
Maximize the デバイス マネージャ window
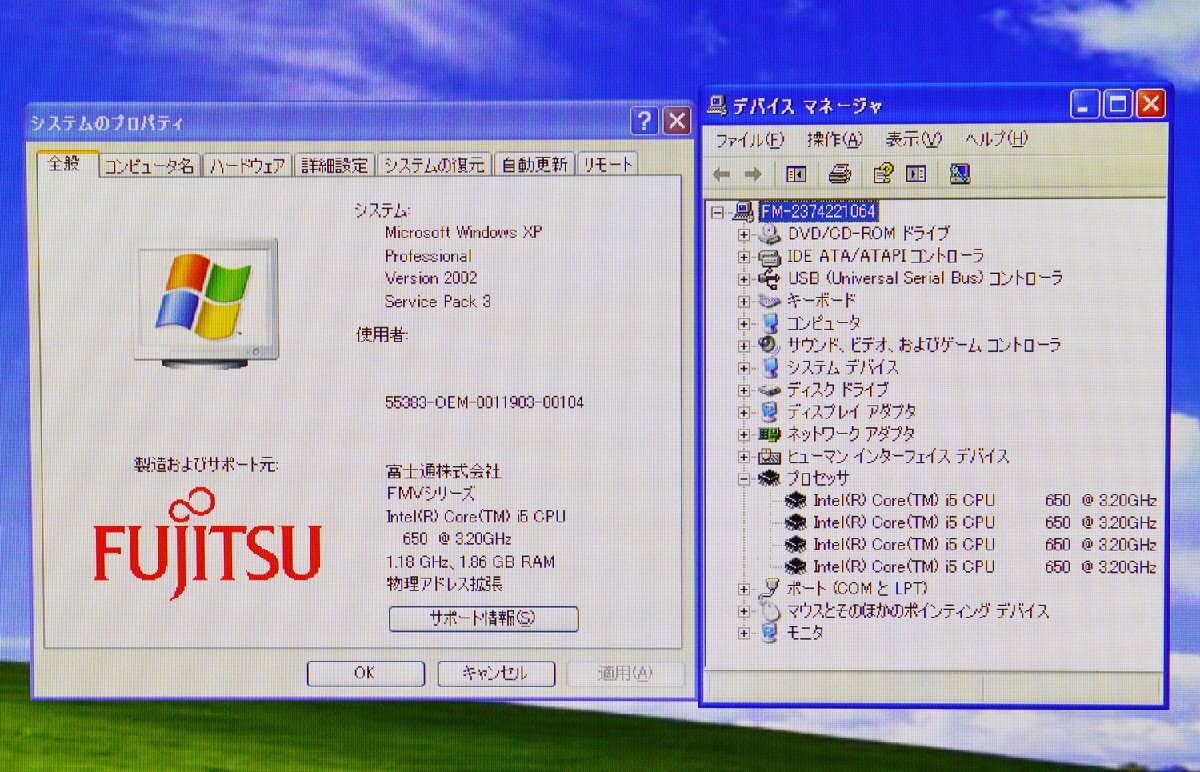1118,104
